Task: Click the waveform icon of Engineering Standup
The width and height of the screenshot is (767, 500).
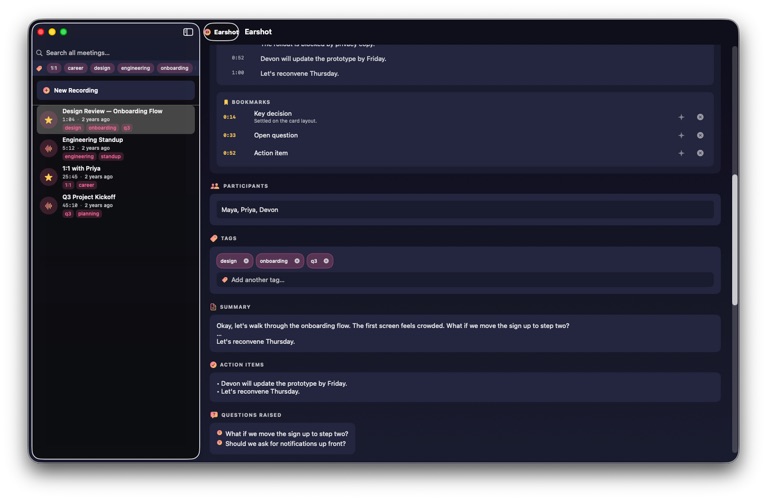Action: pyautogui.click(x=48, y=148)
